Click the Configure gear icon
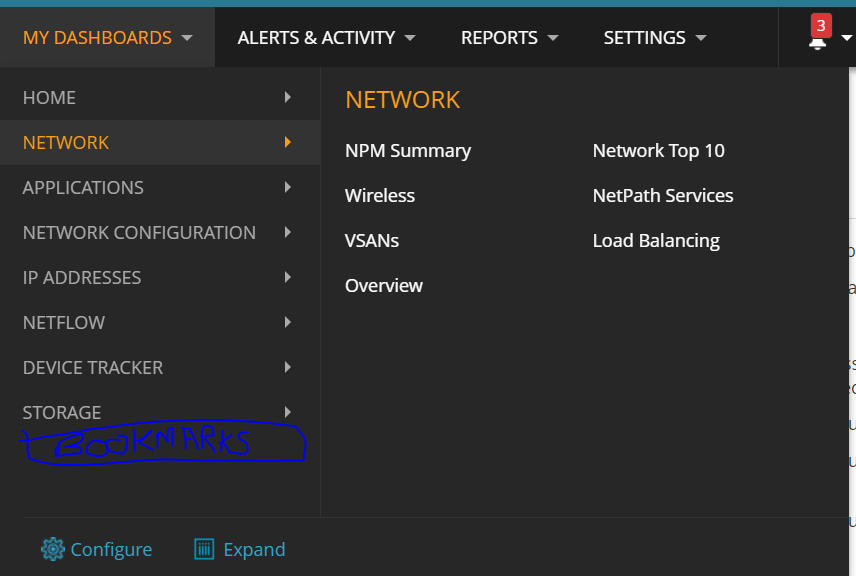 [x=53, y=549]
